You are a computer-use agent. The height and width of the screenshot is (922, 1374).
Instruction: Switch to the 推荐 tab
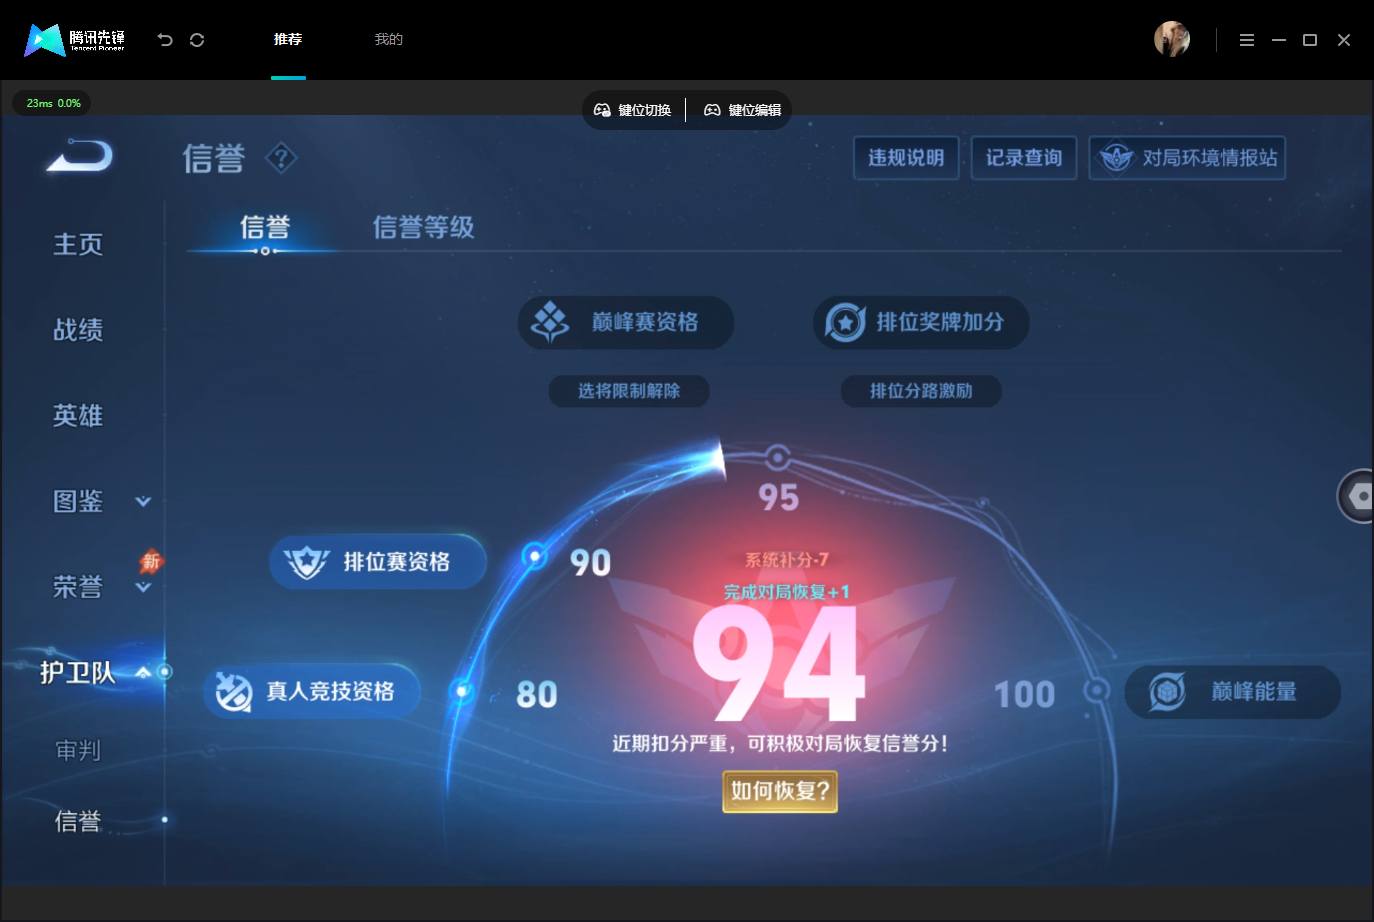point(288,39)
